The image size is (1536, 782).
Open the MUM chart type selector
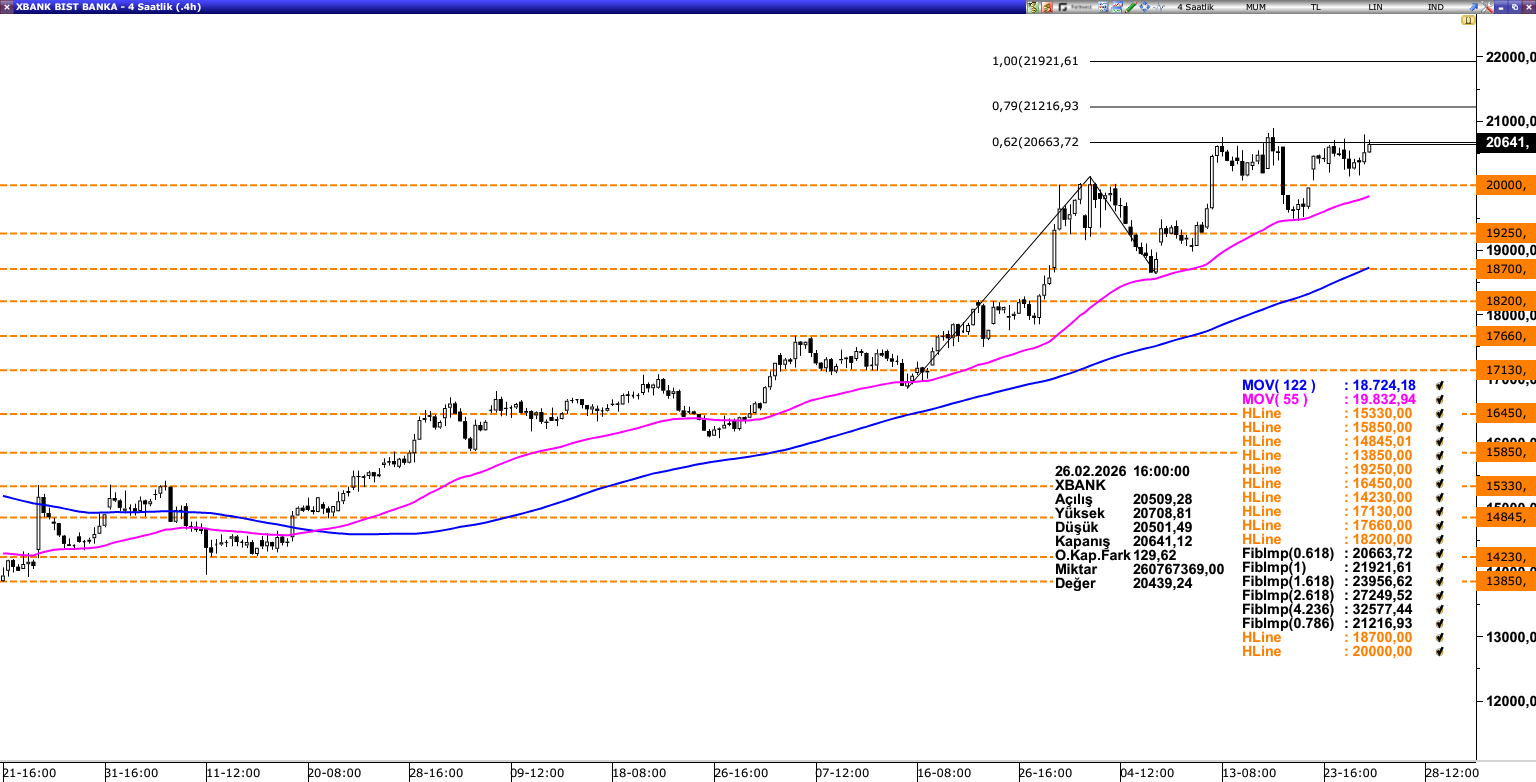tap(1256, 7)
